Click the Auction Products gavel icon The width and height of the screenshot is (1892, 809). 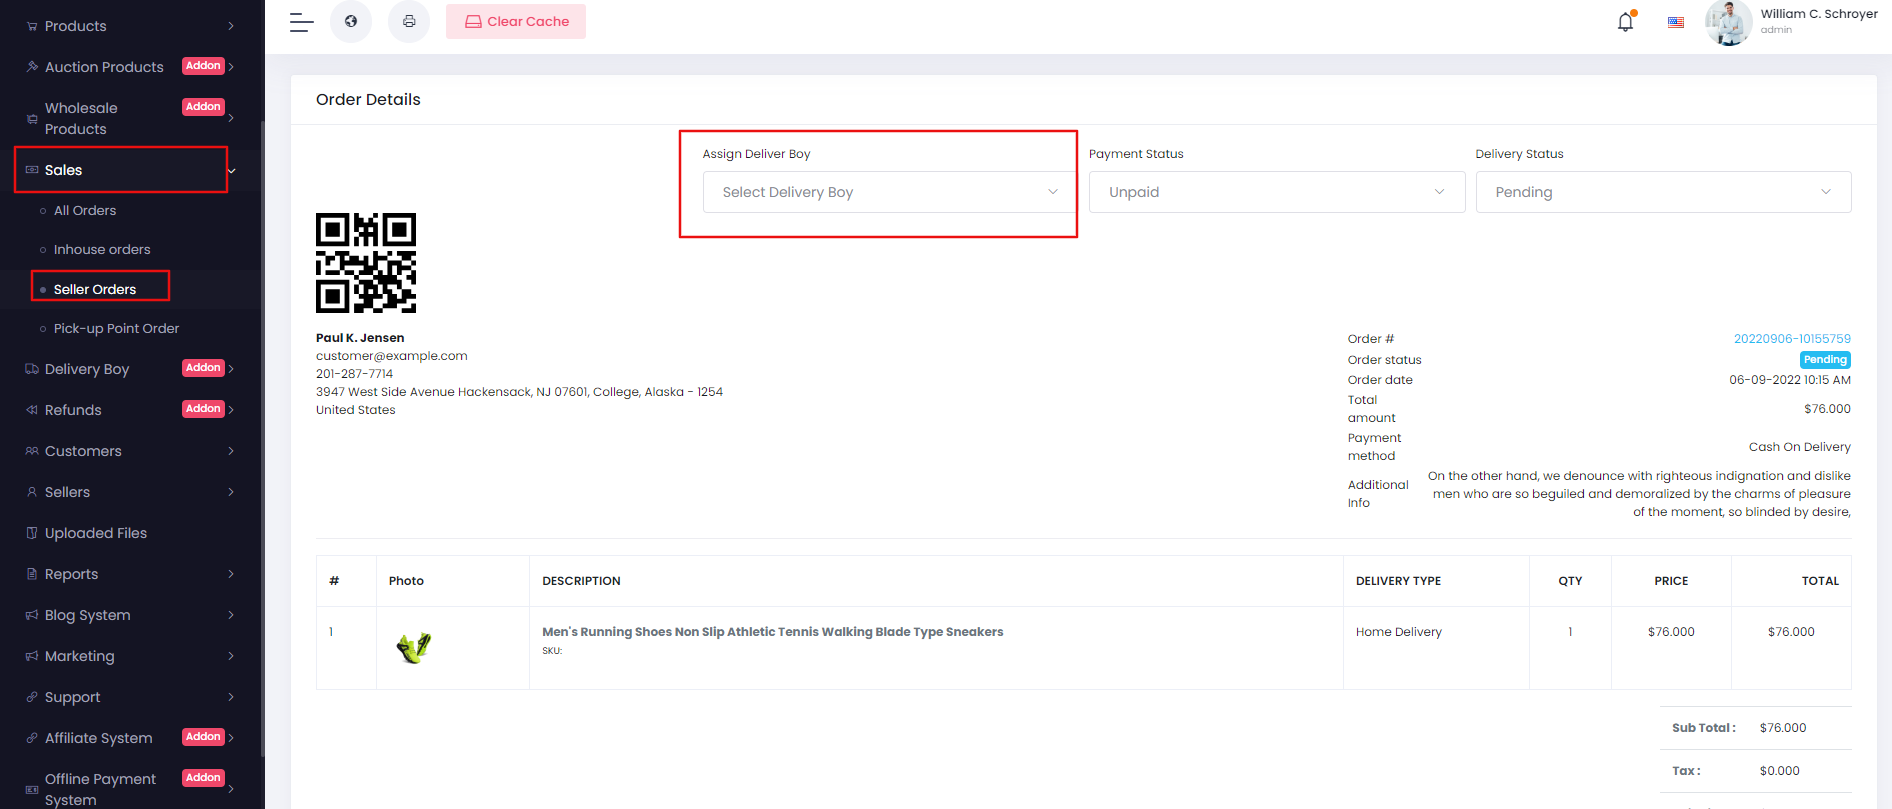[32, 67]
